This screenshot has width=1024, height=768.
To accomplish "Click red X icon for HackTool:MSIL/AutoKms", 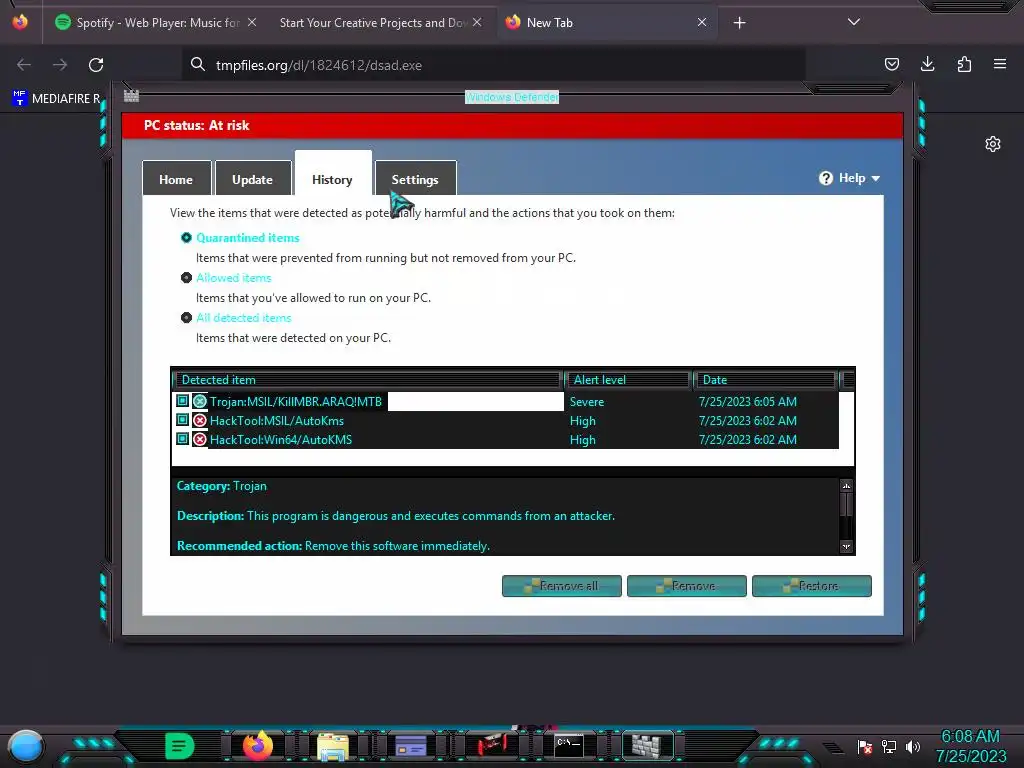I will pos(200,421).
